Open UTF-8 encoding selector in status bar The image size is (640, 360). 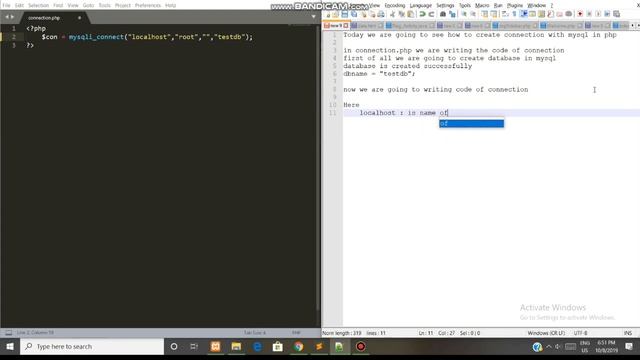point(580,333)
